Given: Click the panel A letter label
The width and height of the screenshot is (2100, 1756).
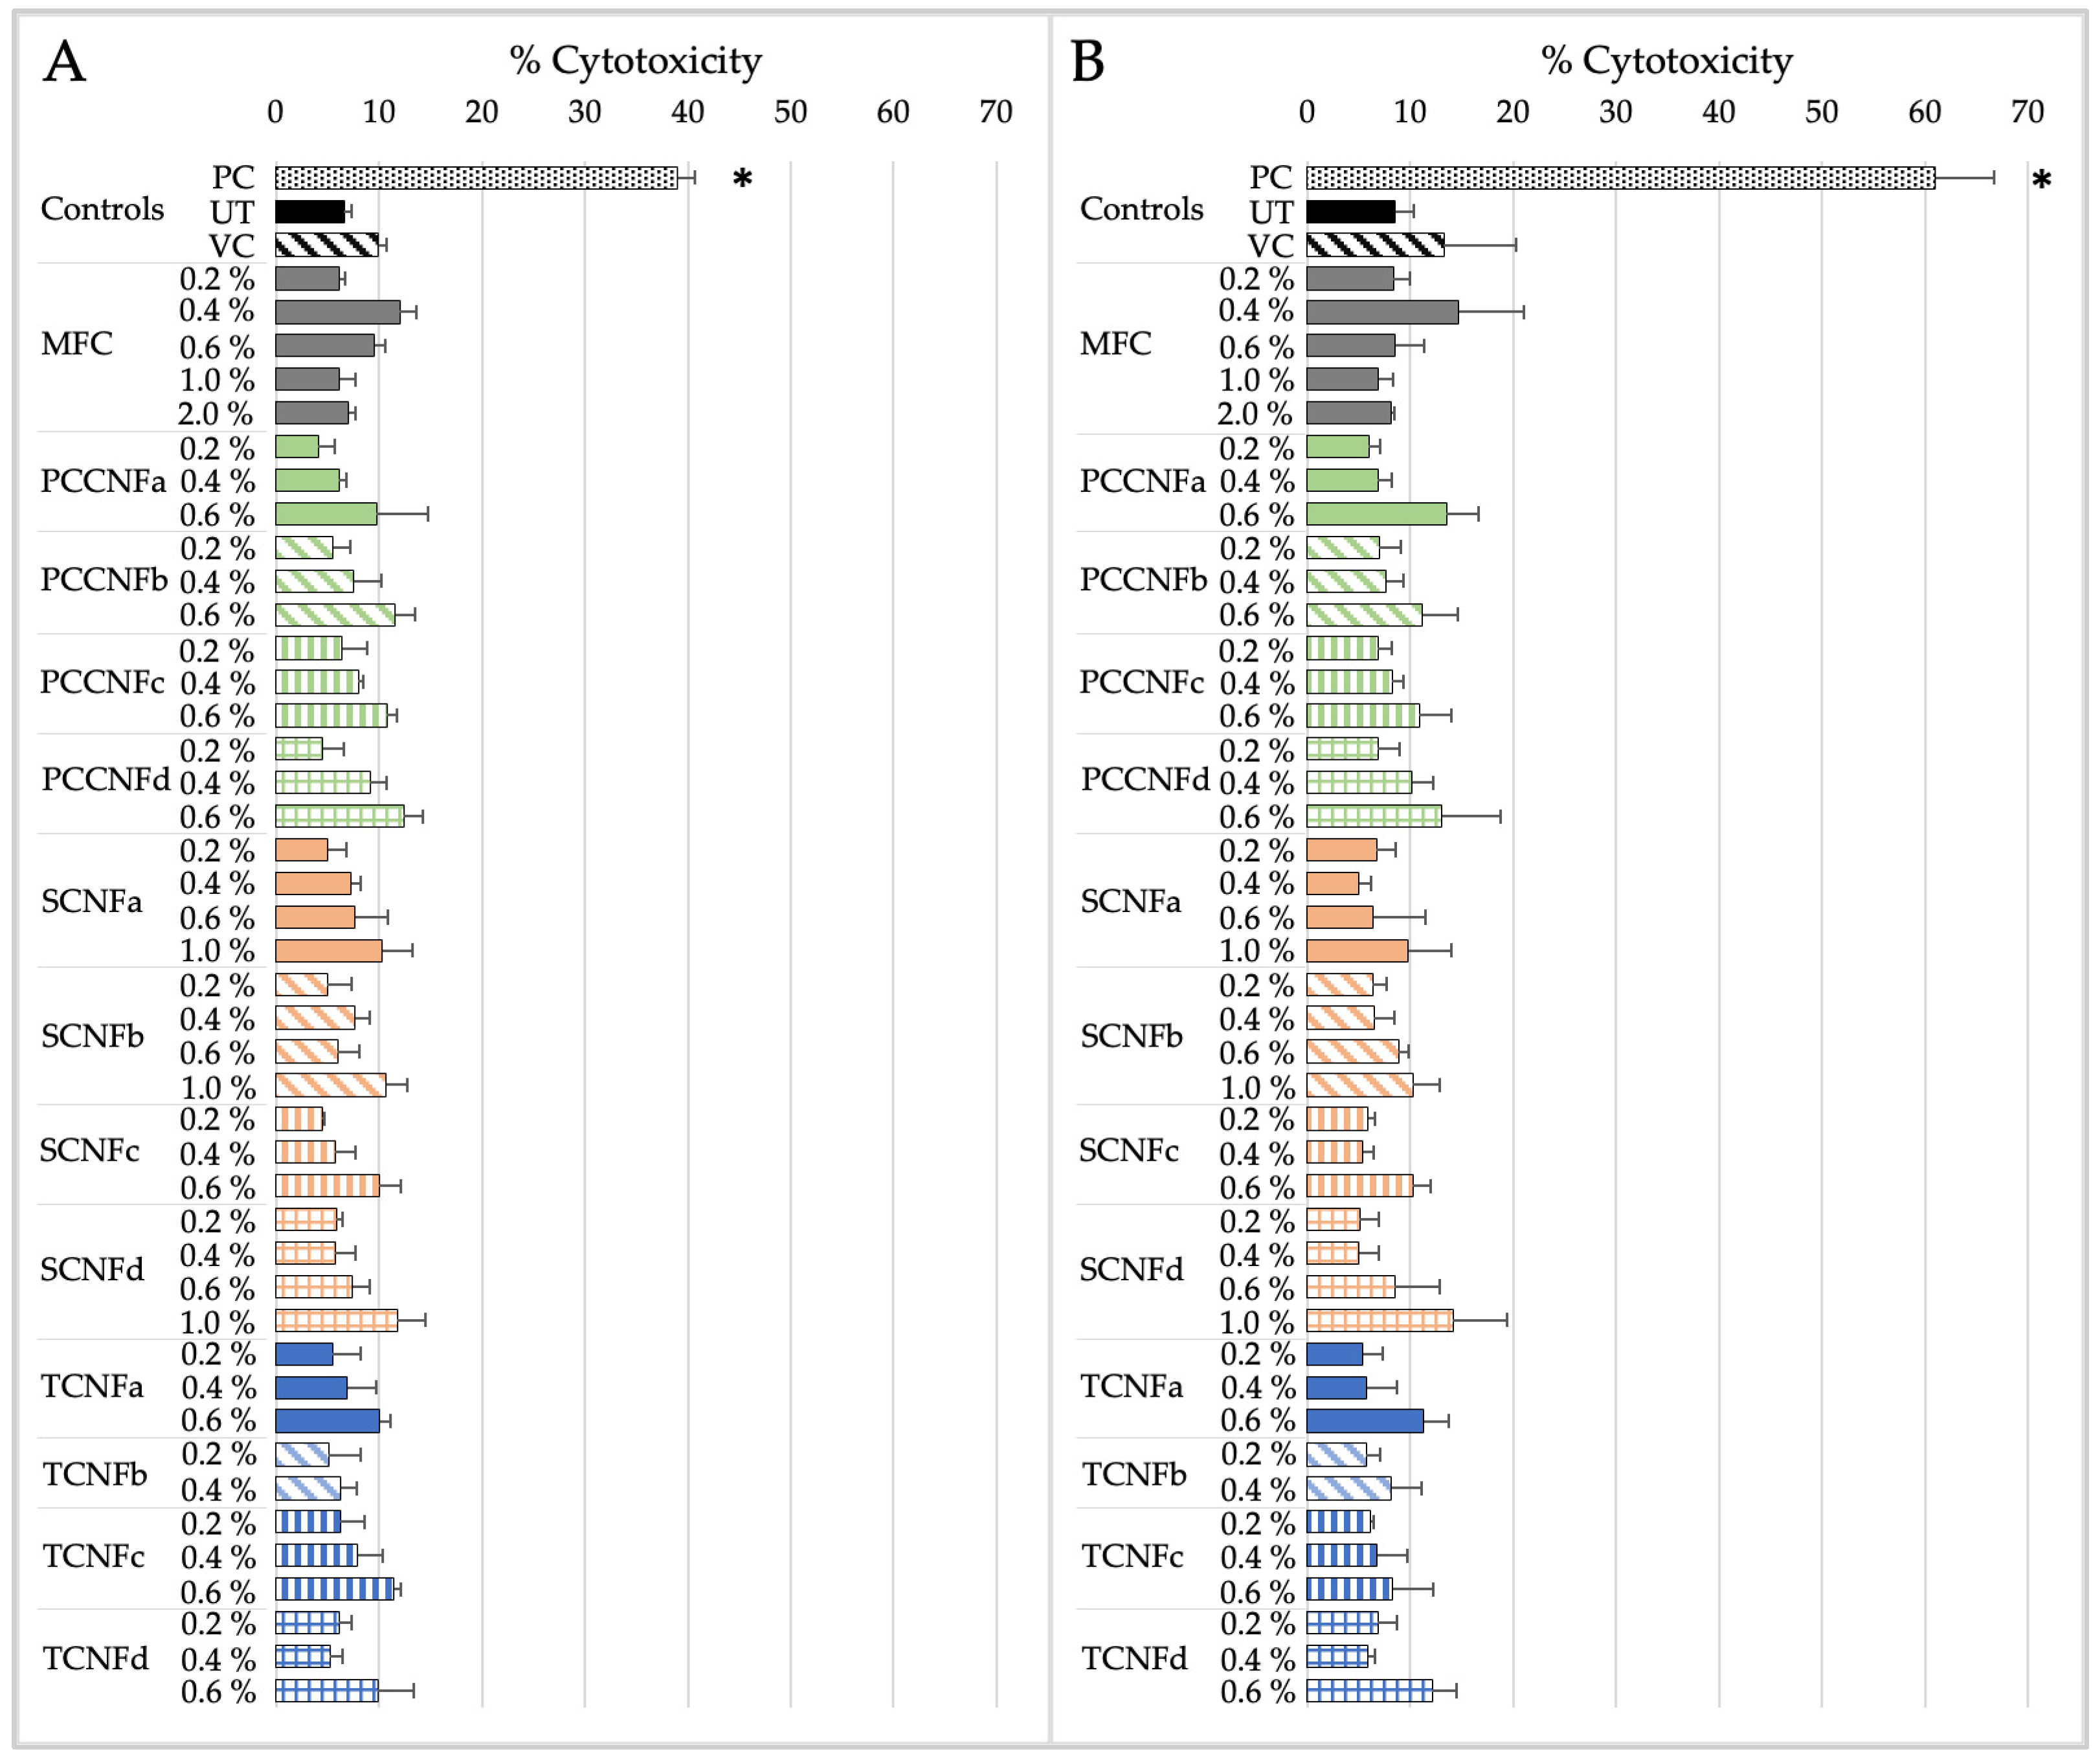Looking at the screenshot, I should [x=65, y=62].
